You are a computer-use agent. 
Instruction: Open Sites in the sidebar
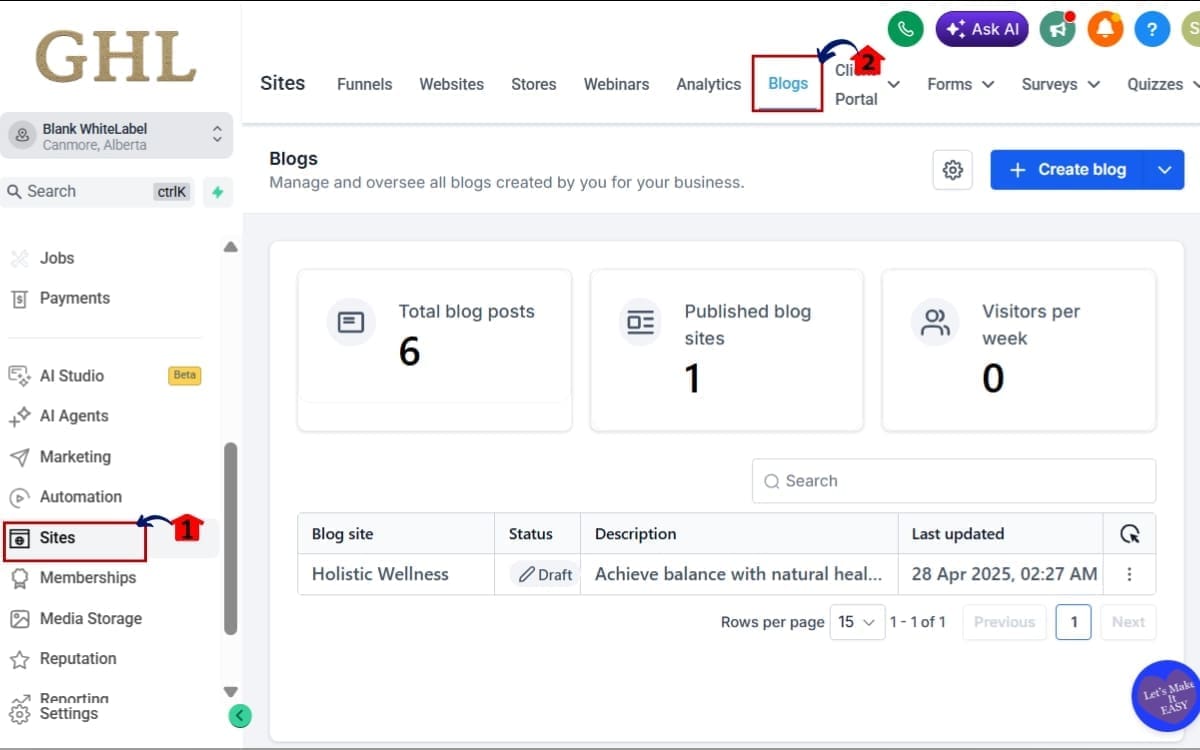58,538
